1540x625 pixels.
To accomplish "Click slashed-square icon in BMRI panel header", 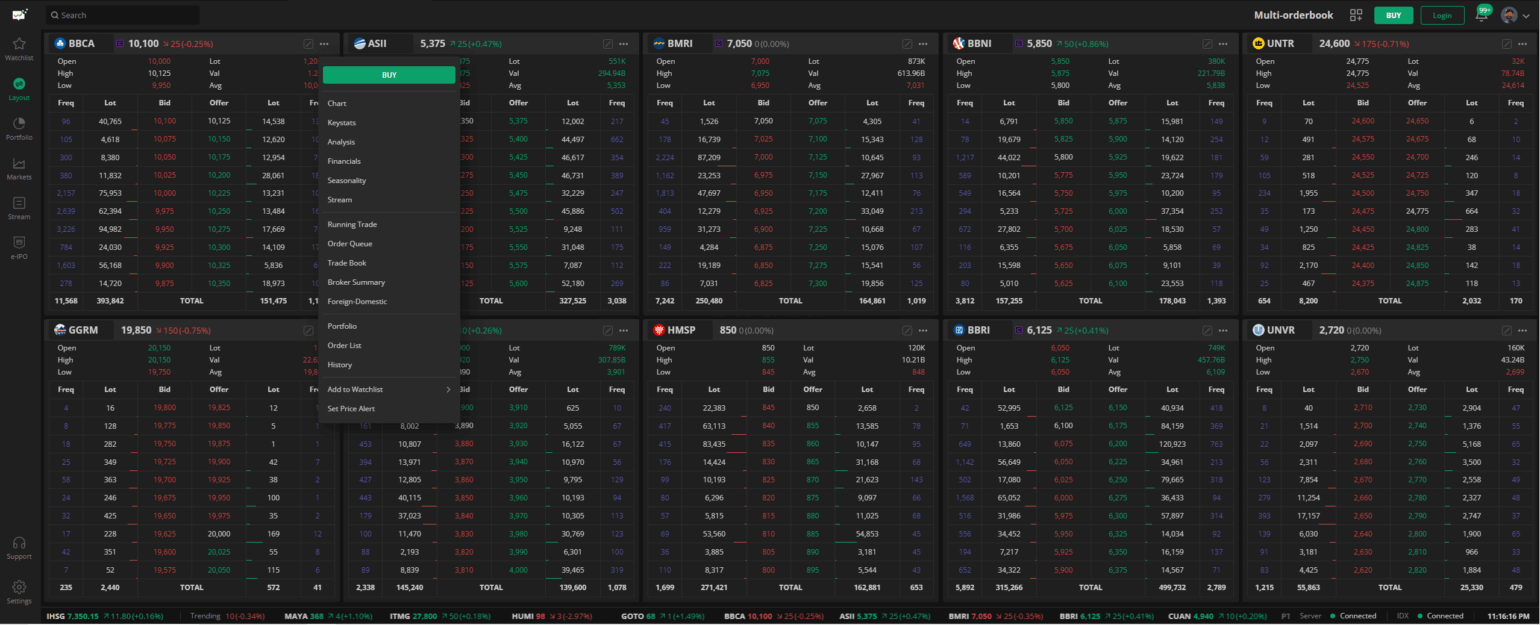I will pyautogui.click(x=907, y=44).
